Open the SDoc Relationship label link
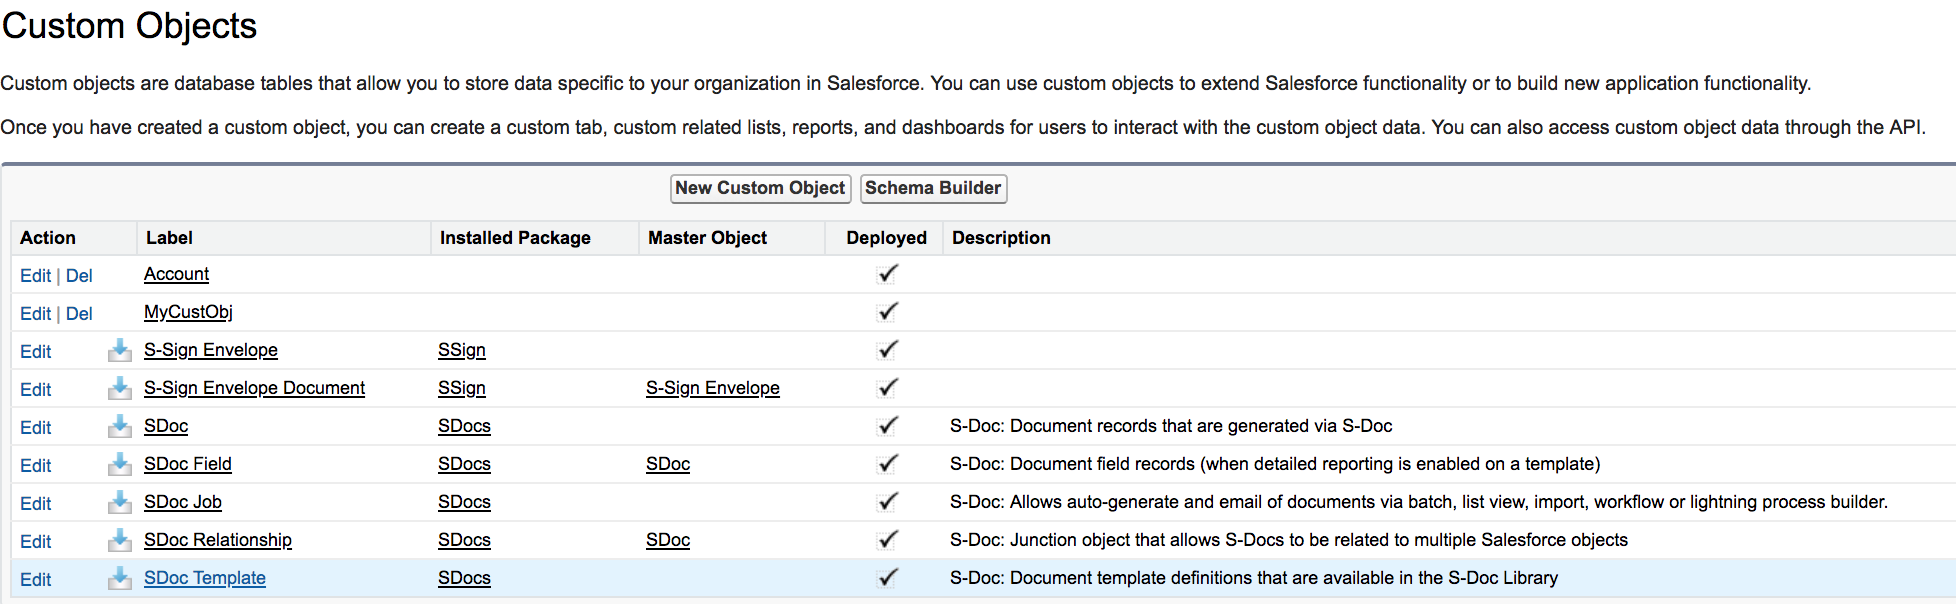This screenshot has height=604, width=1956. [218, 540]
